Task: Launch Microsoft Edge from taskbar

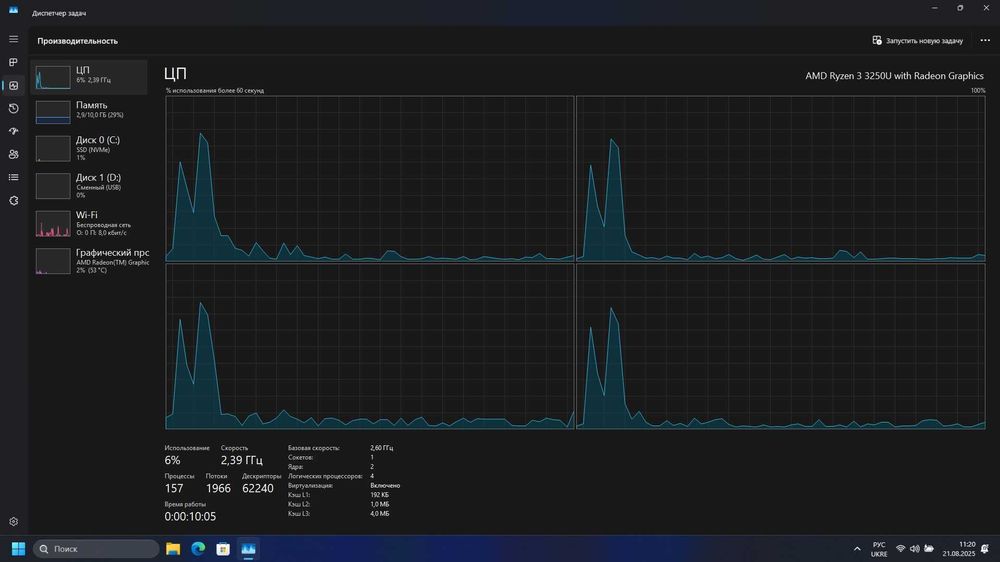Action: click(198, 549)
